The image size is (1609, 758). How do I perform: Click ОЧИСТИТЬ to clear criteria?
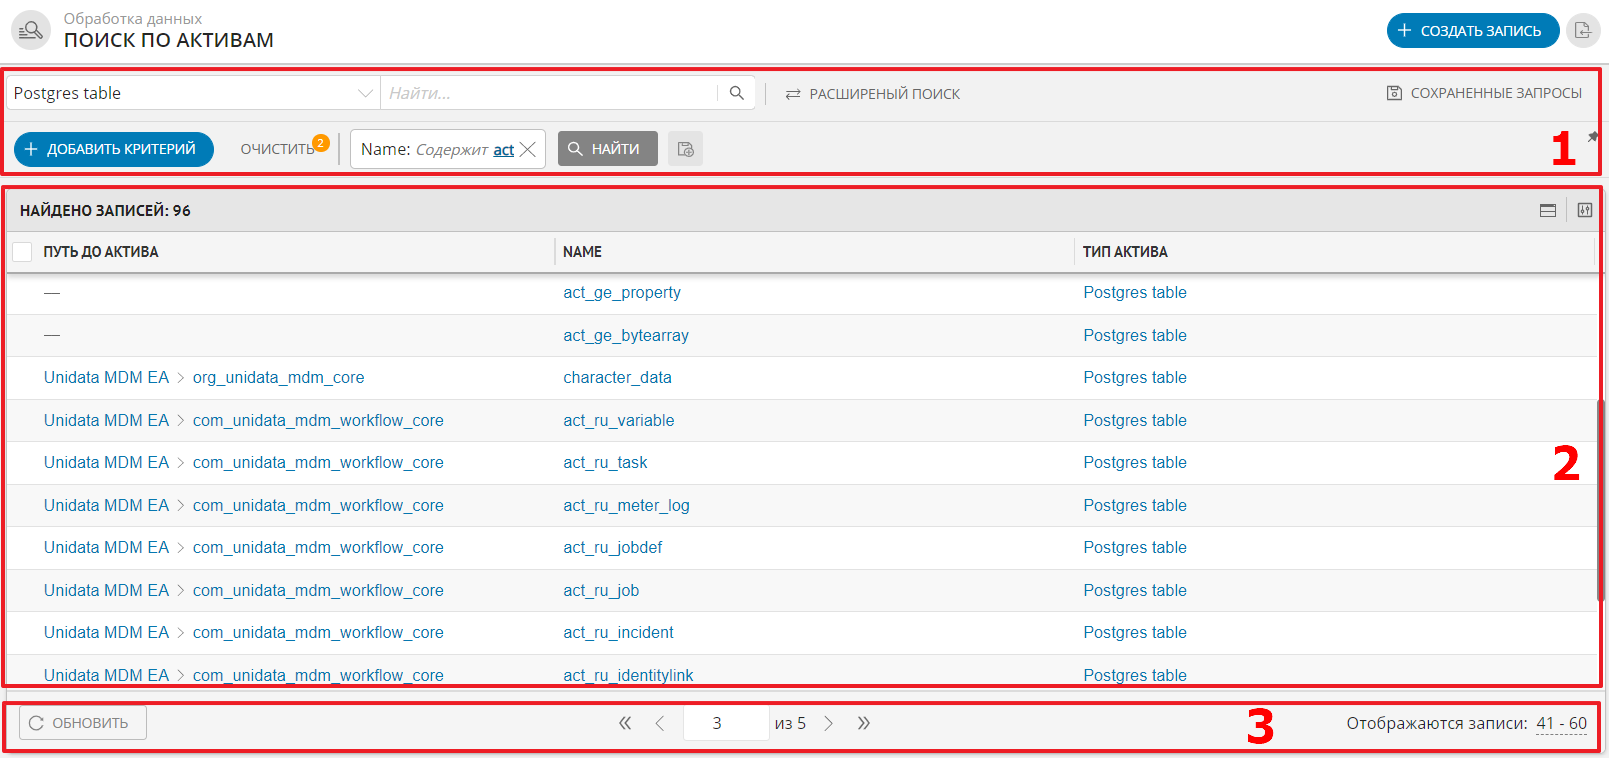coord(278,149)
